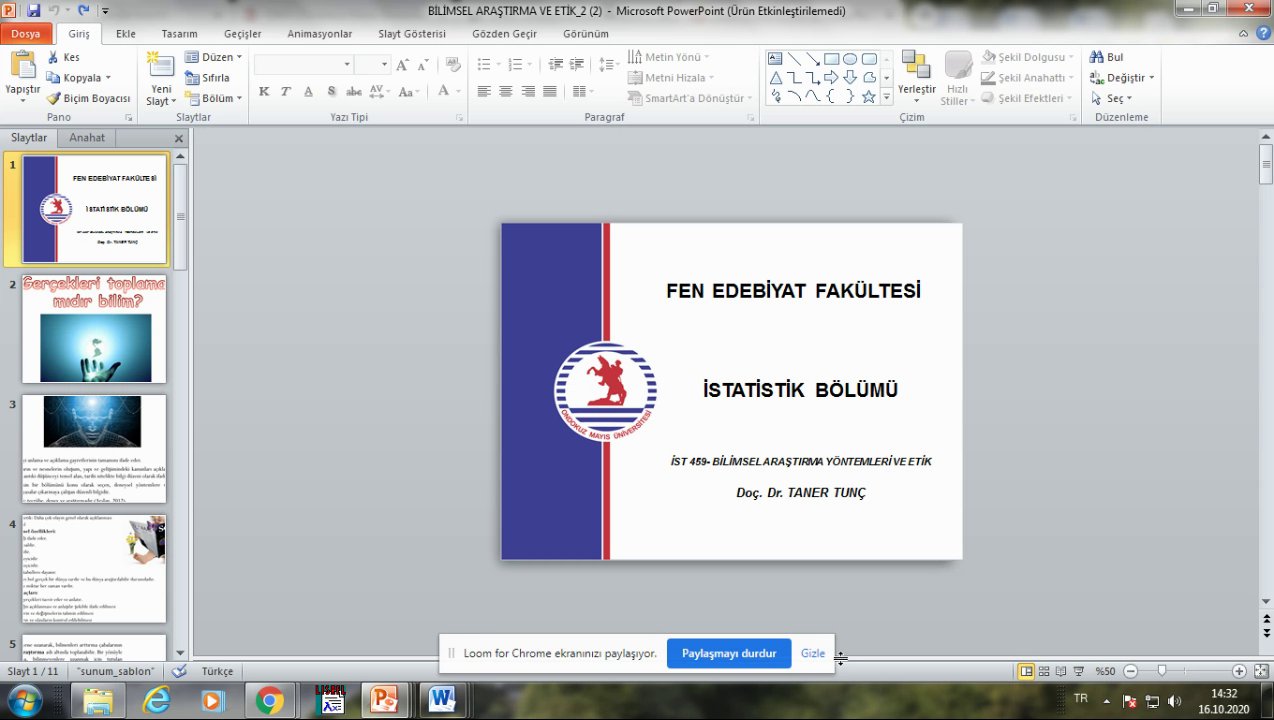1274x720 pixels.
Task: Click the Undo icon in quick access toolbar
Action: click(54, 10)
